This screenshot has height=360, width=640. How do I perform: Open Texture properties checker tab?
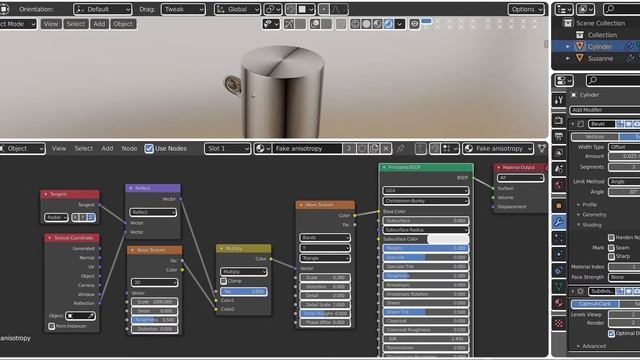pyautogui.click(x=559, y=323)
